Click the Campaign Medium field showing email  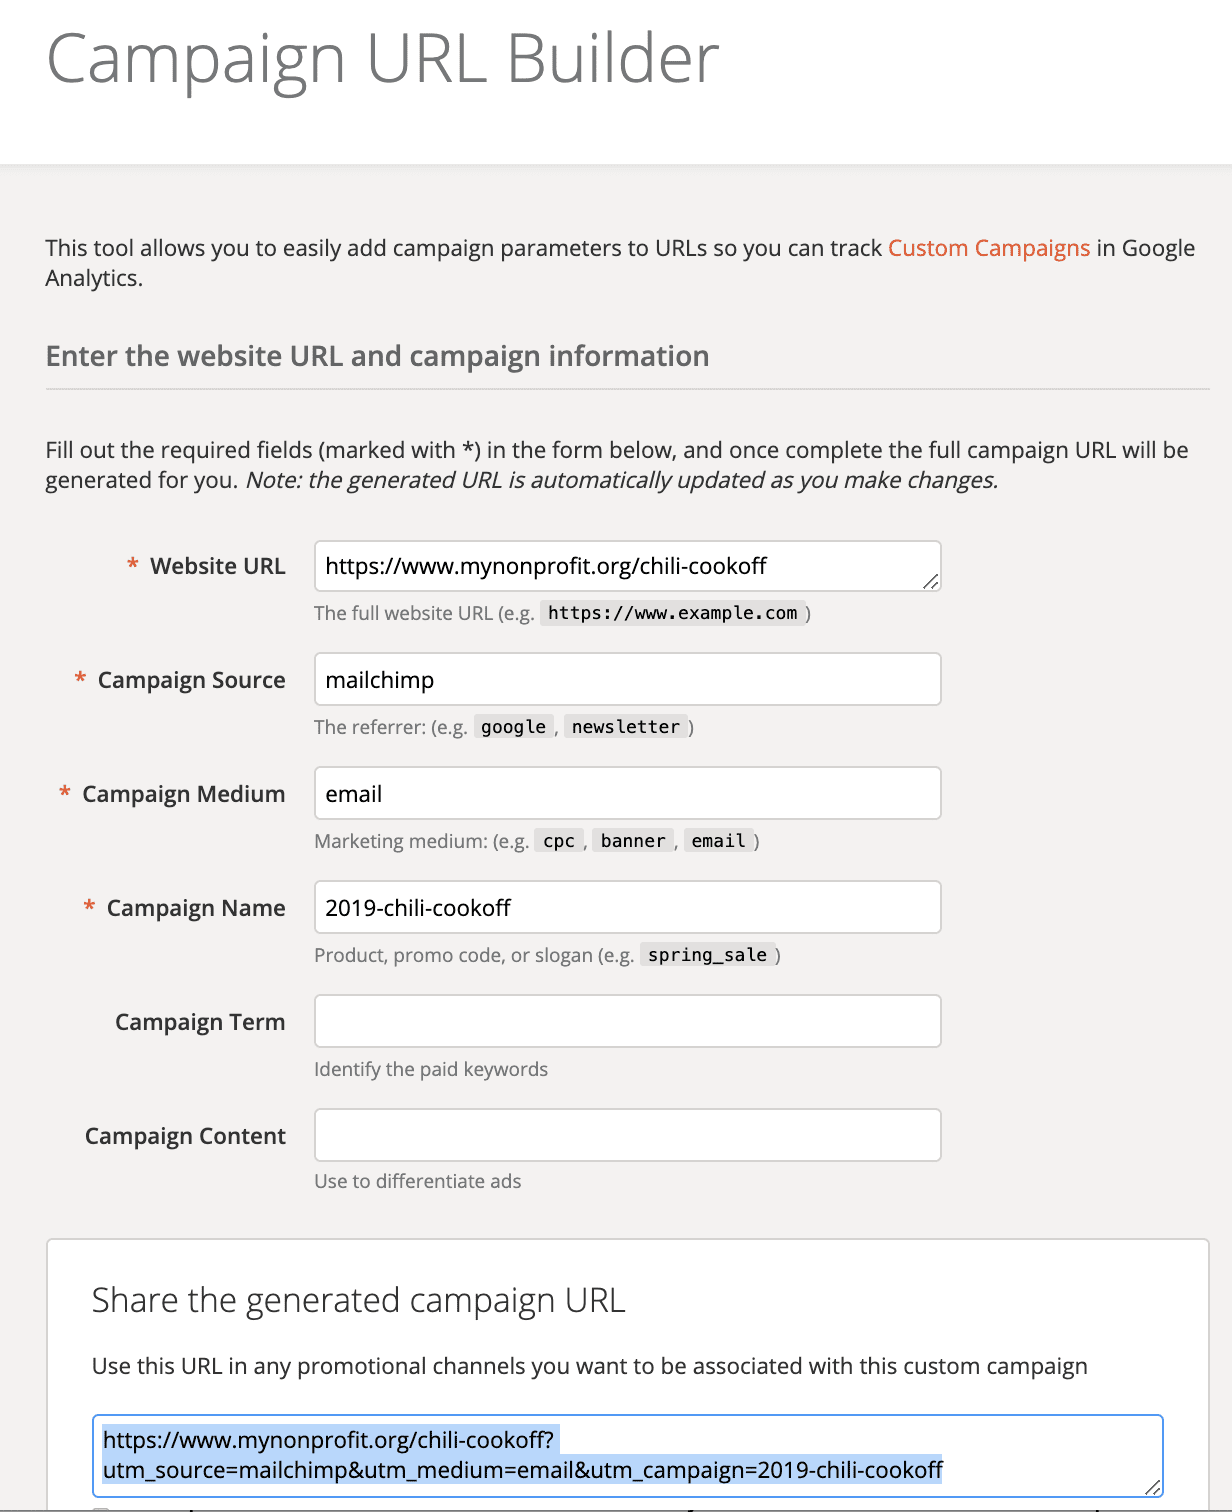coord(627,793)
